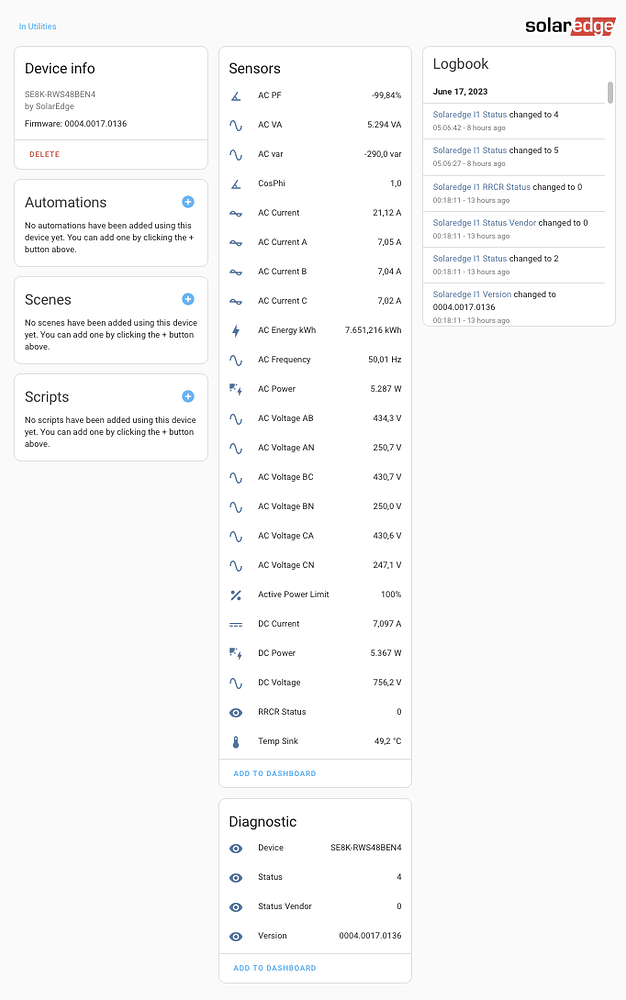Click the lightning icon next to AC Energy kWh
626x1000 pixels.
(x=235, y=329)
